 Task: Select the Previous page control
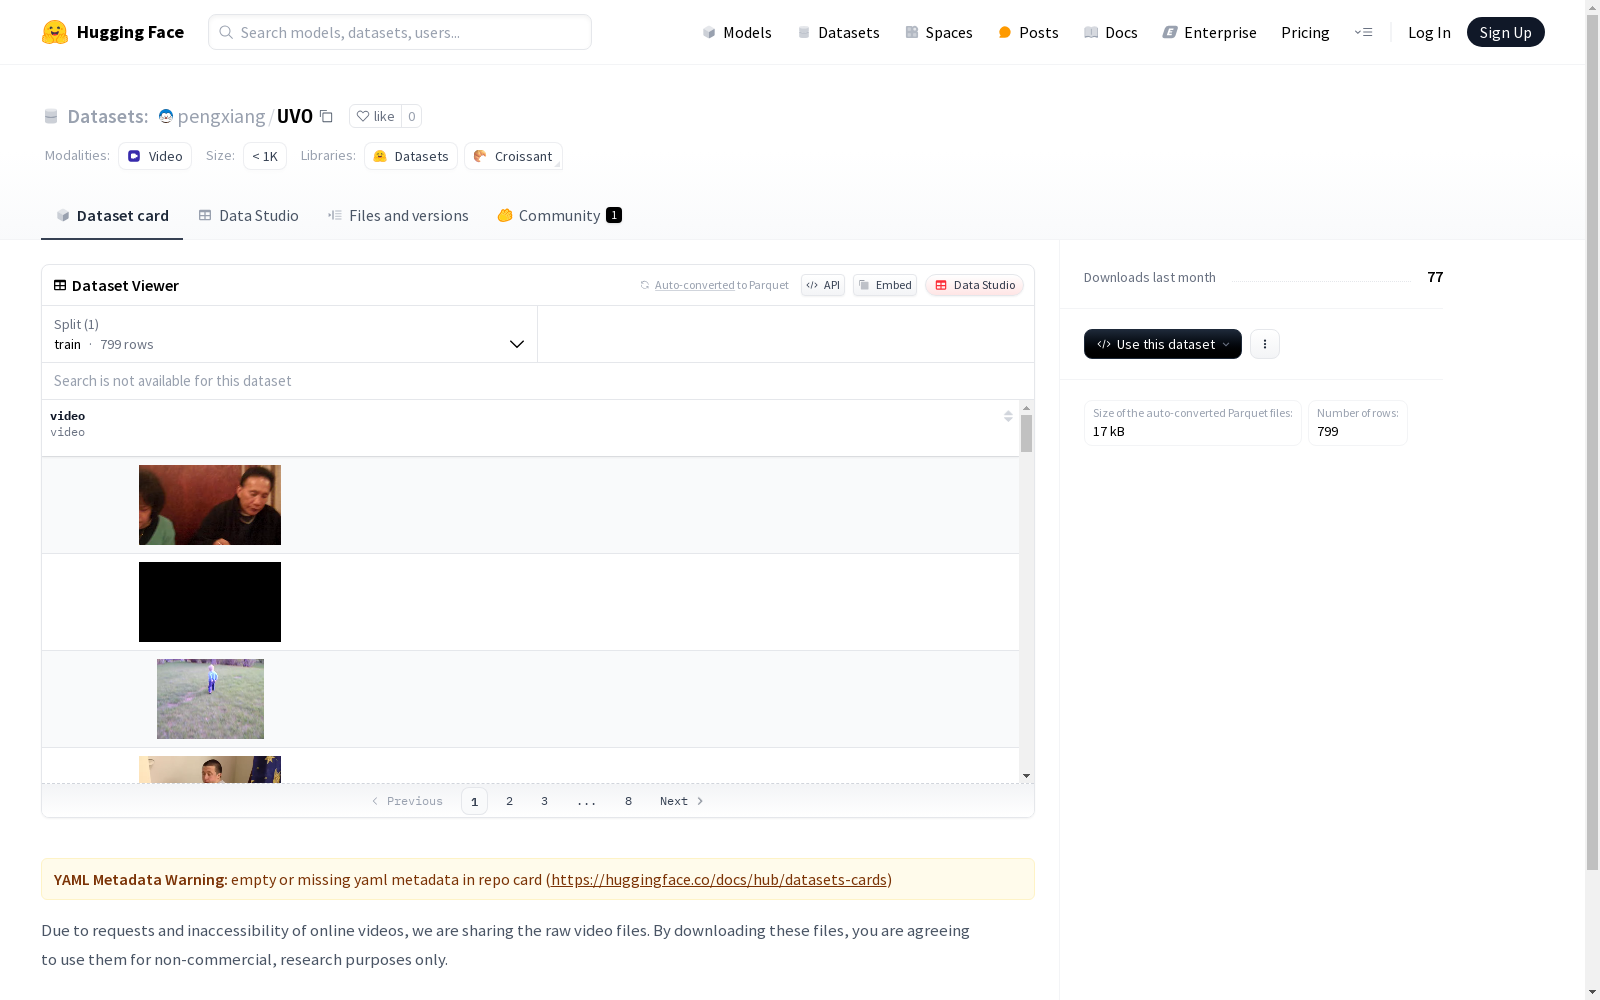pyautogui.click(x=407, y=801)
